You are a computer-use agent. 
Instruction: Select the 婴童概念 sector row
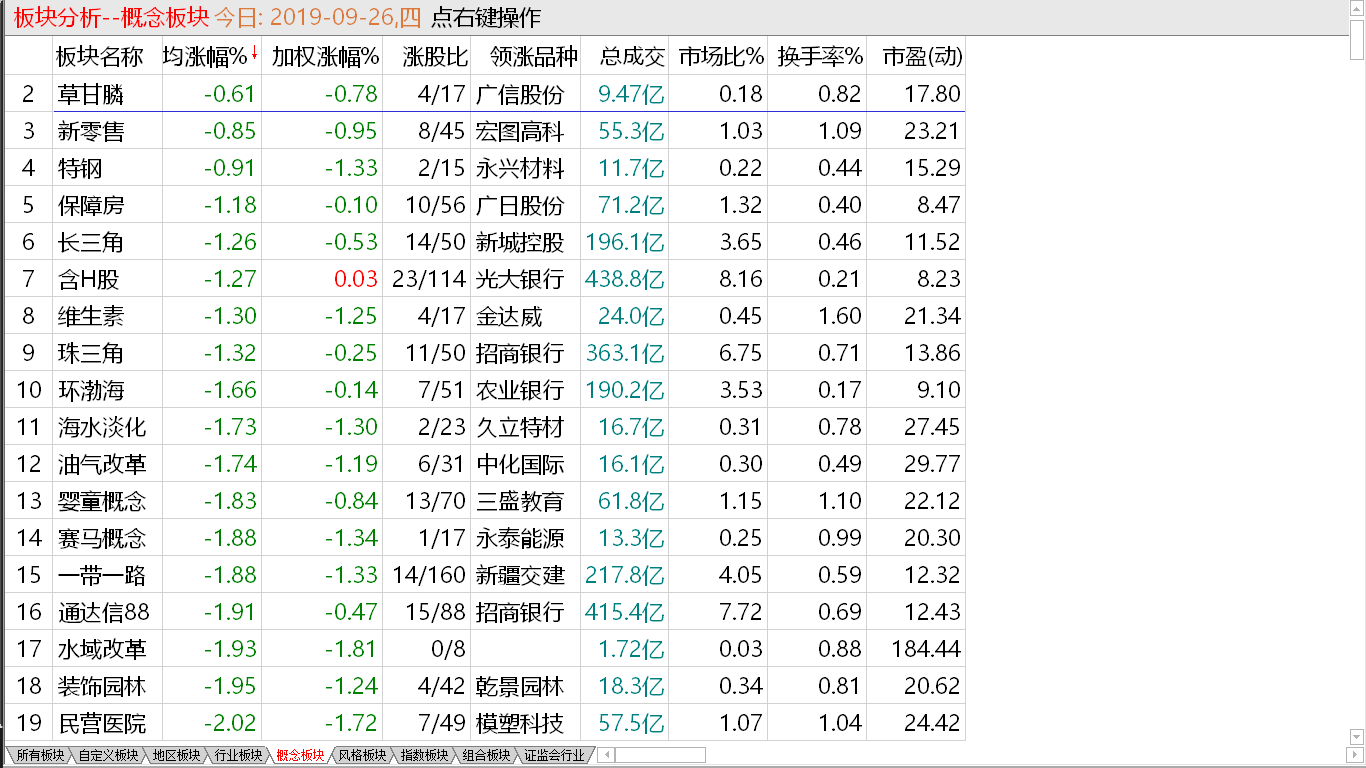(x=485, y=501)
